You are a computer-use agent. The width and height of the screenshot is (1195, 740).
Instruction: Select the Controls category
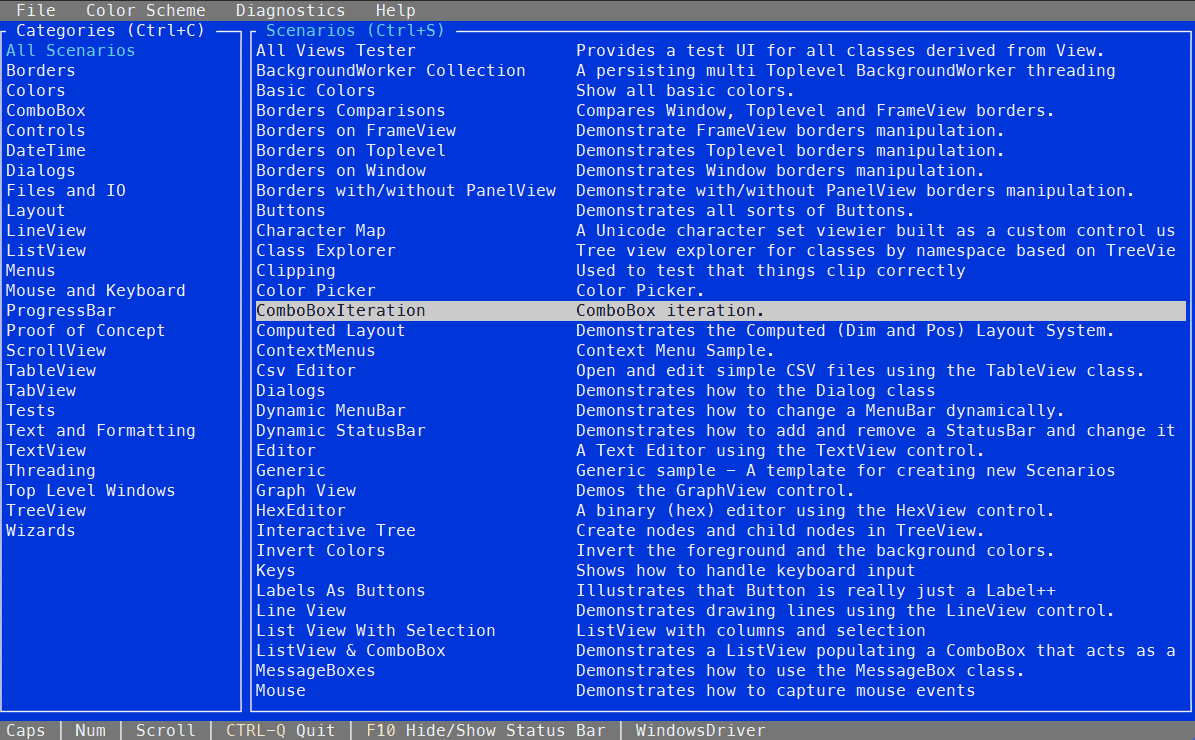coord(46,130)
